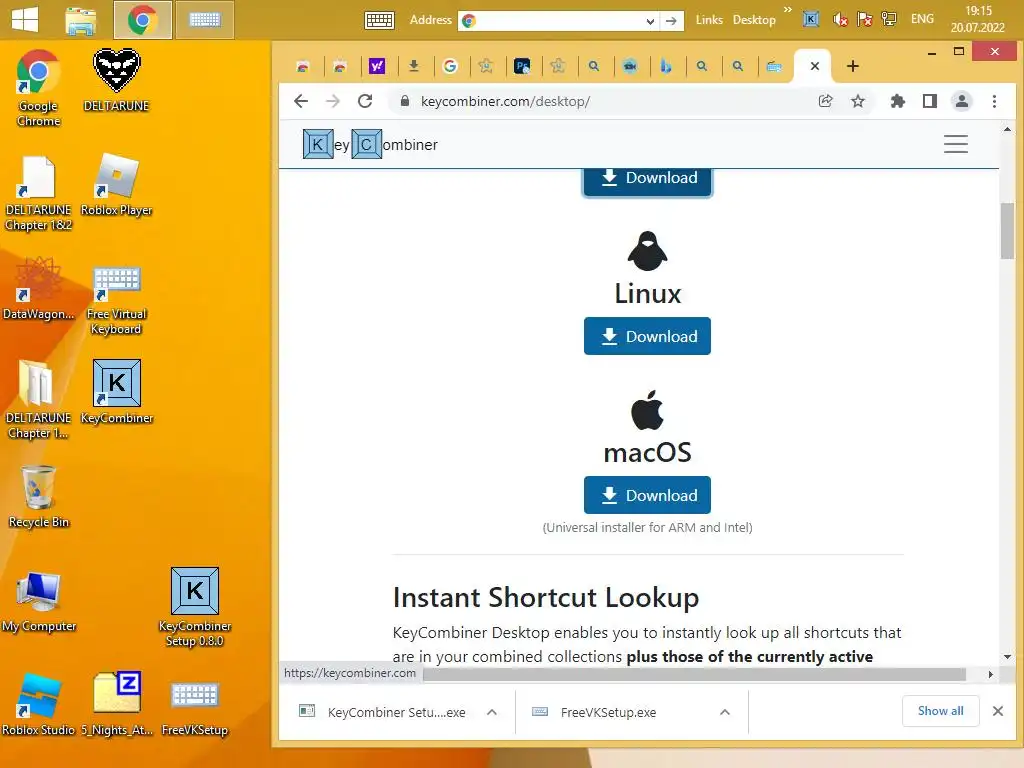1024x768 pixels.
Task: Expand the taskbar toolbar overflow chevron
Action: 788,9
